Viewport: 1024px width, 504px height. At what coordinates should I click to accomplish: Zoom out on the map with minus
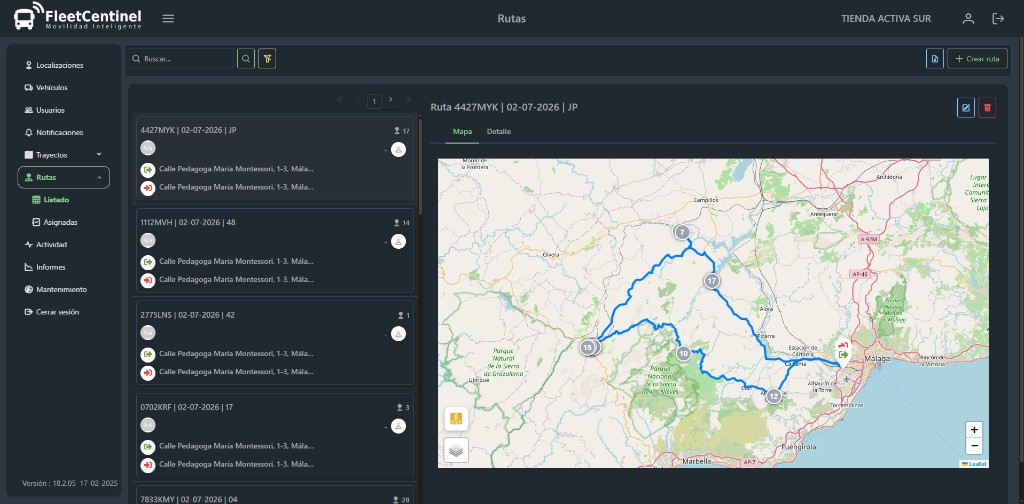click(x=974, y=447)
